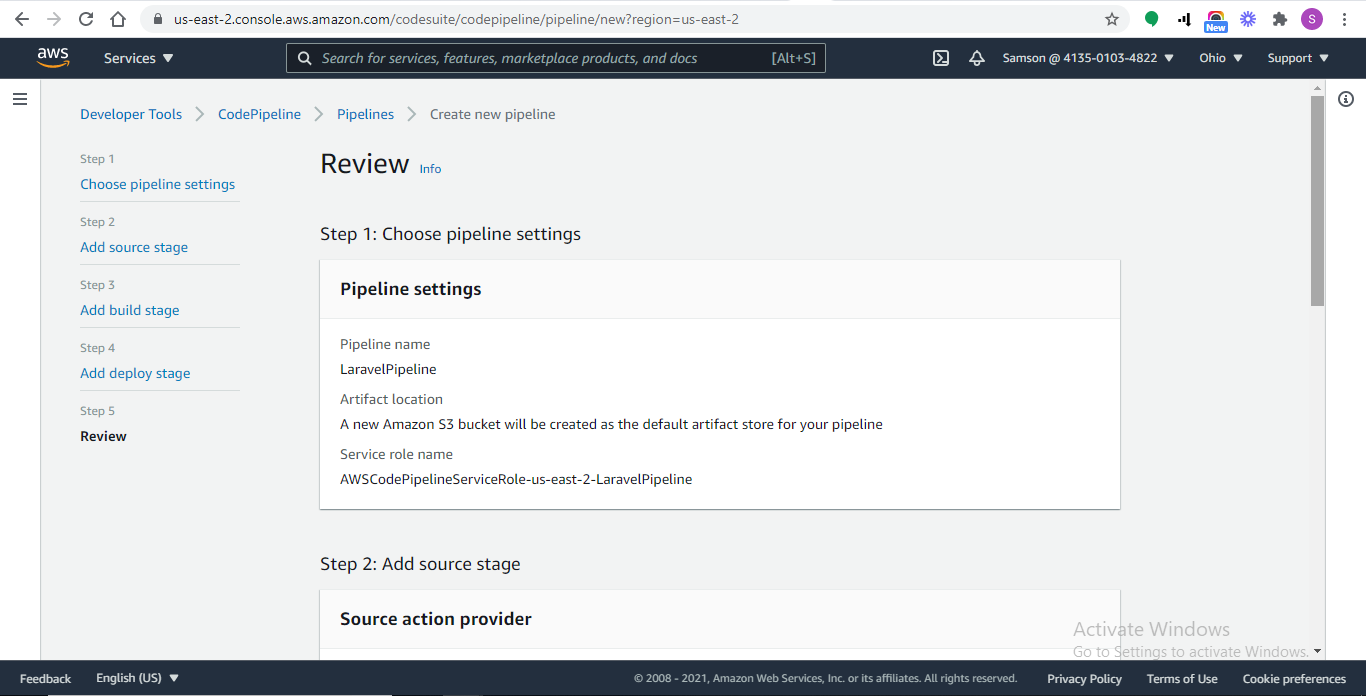Click the hamburger menu to collapse sidebar

point(20,99)
